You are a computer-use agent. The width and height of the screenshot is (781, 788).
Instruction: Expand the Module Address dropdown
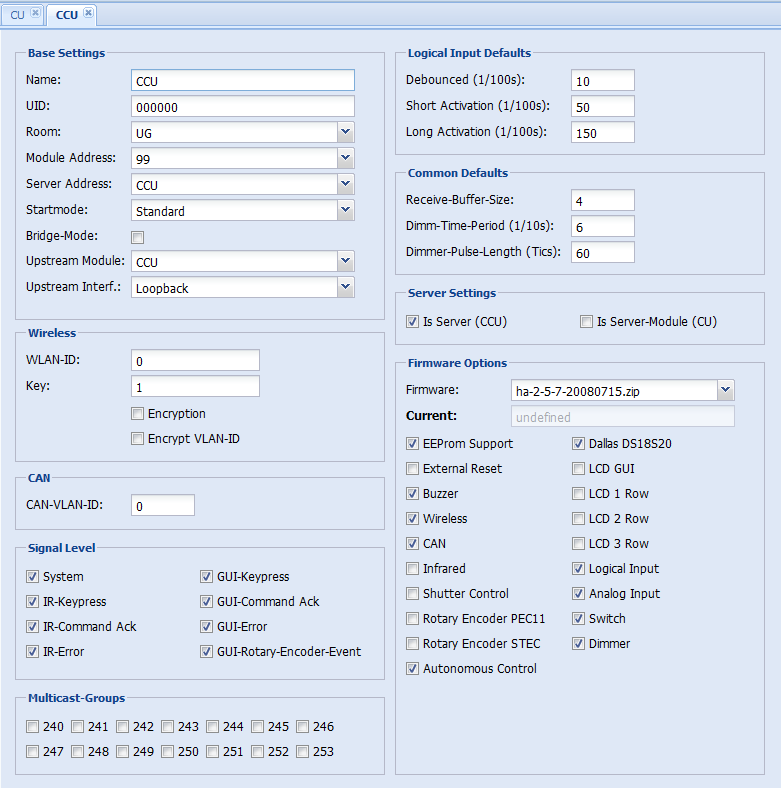pyautogui.click(x=345, y=158)
